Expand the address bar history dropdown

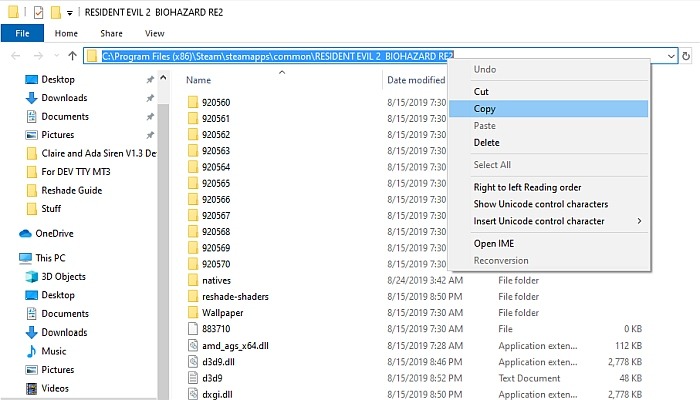(x=671, y=56)
